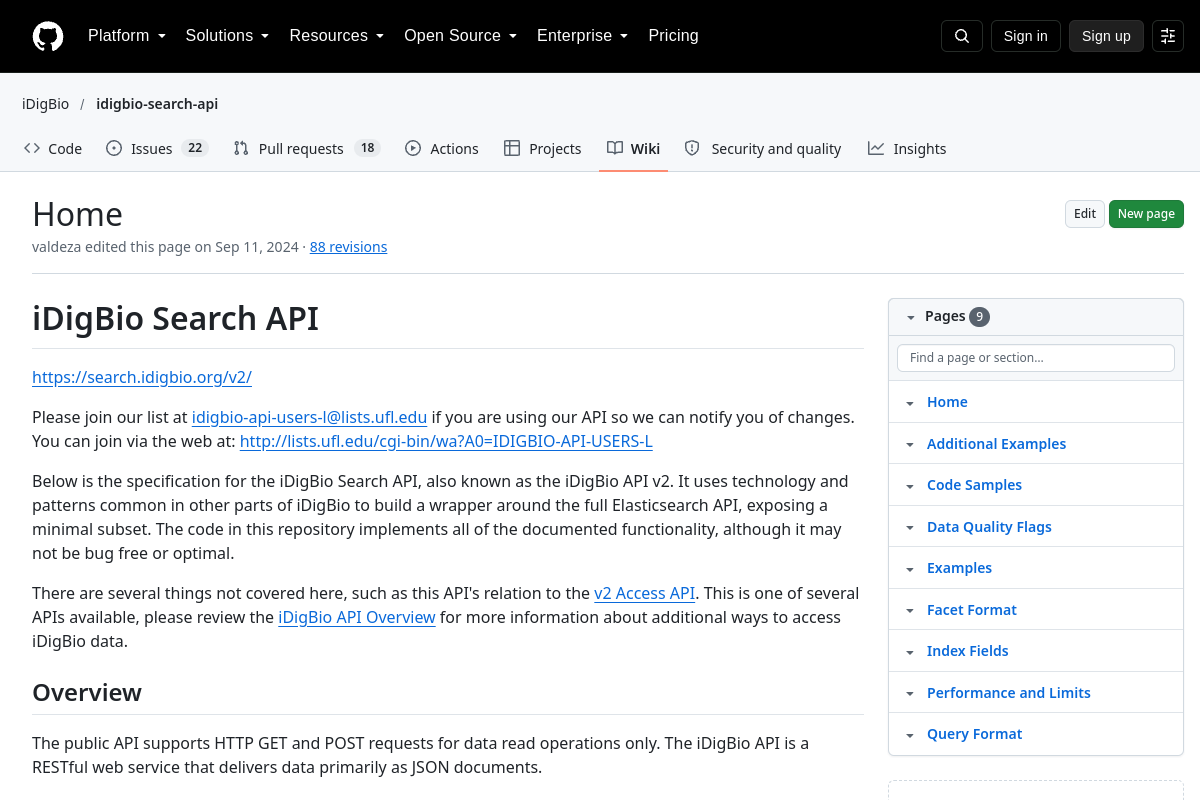Open the v2 Access API link
Viewport: 1200px width, 800px height.
tap(644, 593)
